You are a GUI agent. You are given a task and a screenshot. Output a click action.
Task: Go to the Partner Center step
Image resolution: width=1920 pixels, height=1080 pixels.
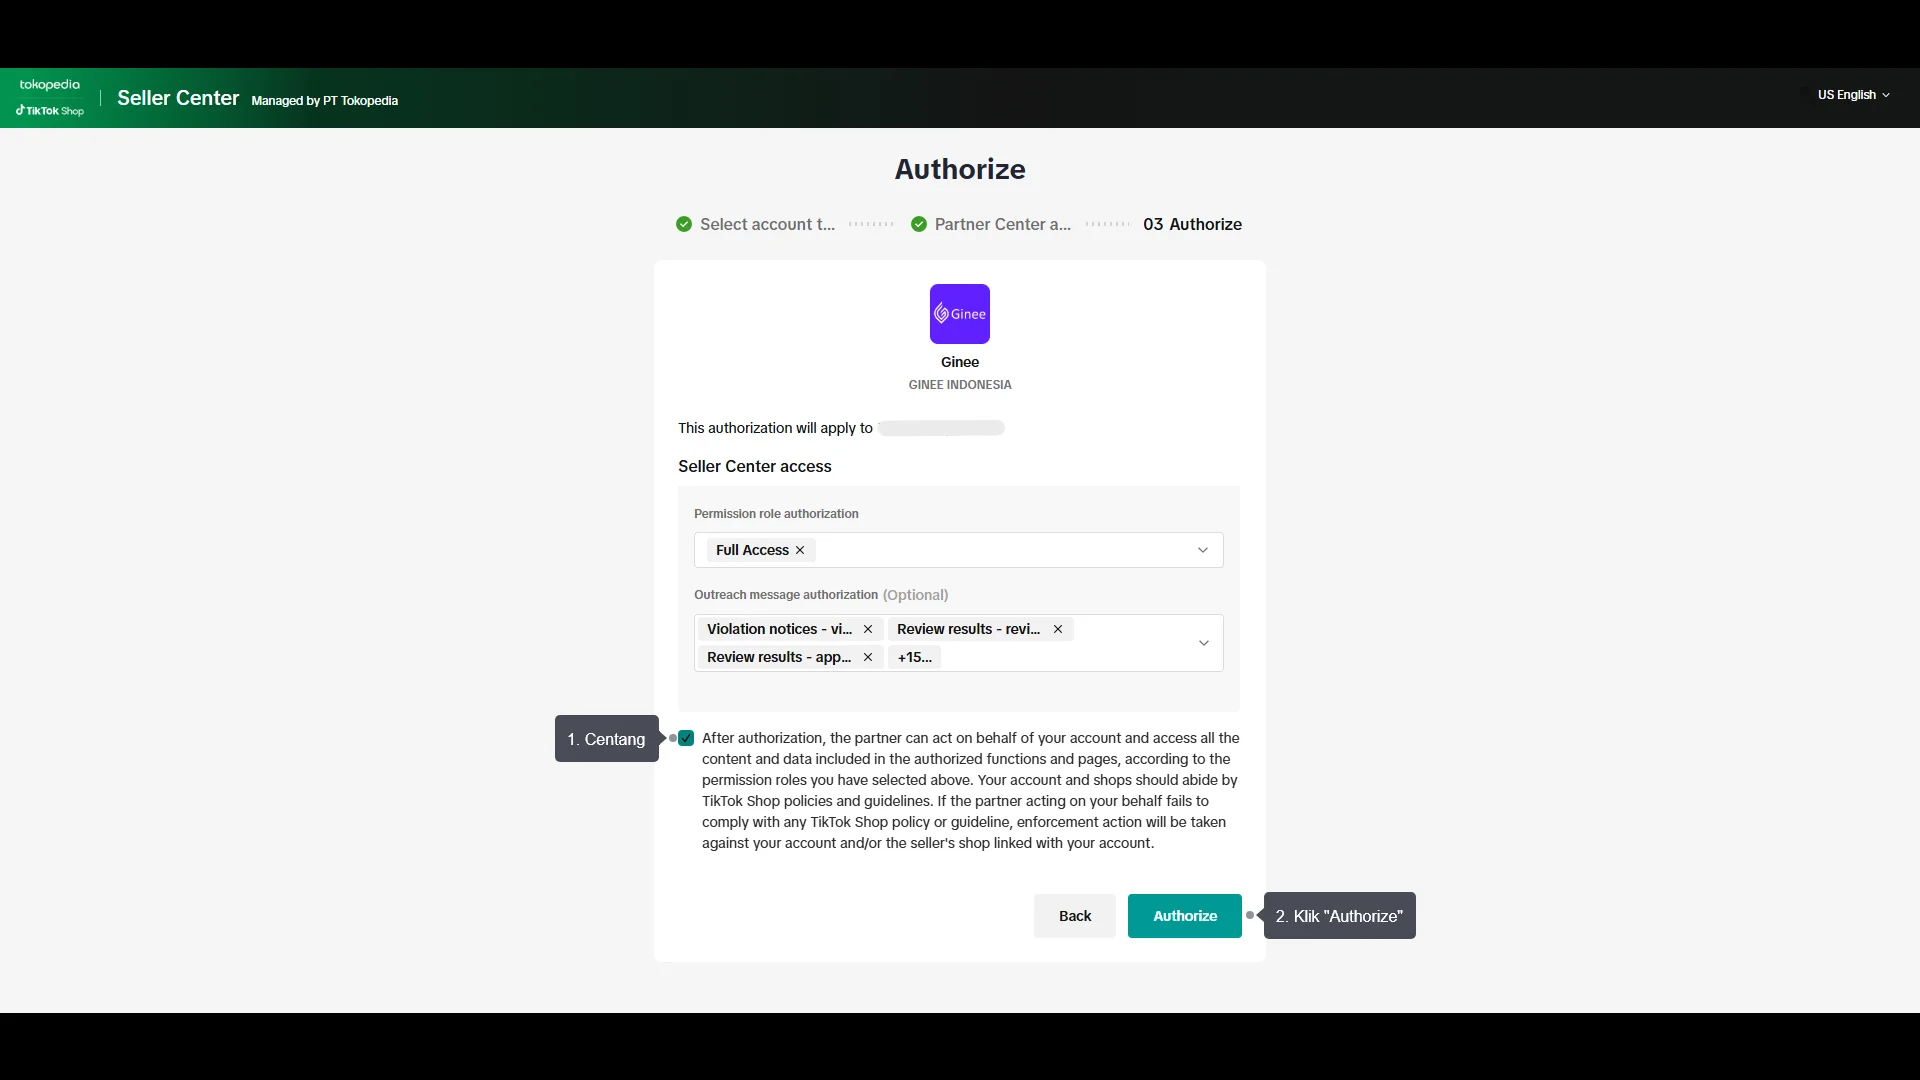tap(1002, 224)
